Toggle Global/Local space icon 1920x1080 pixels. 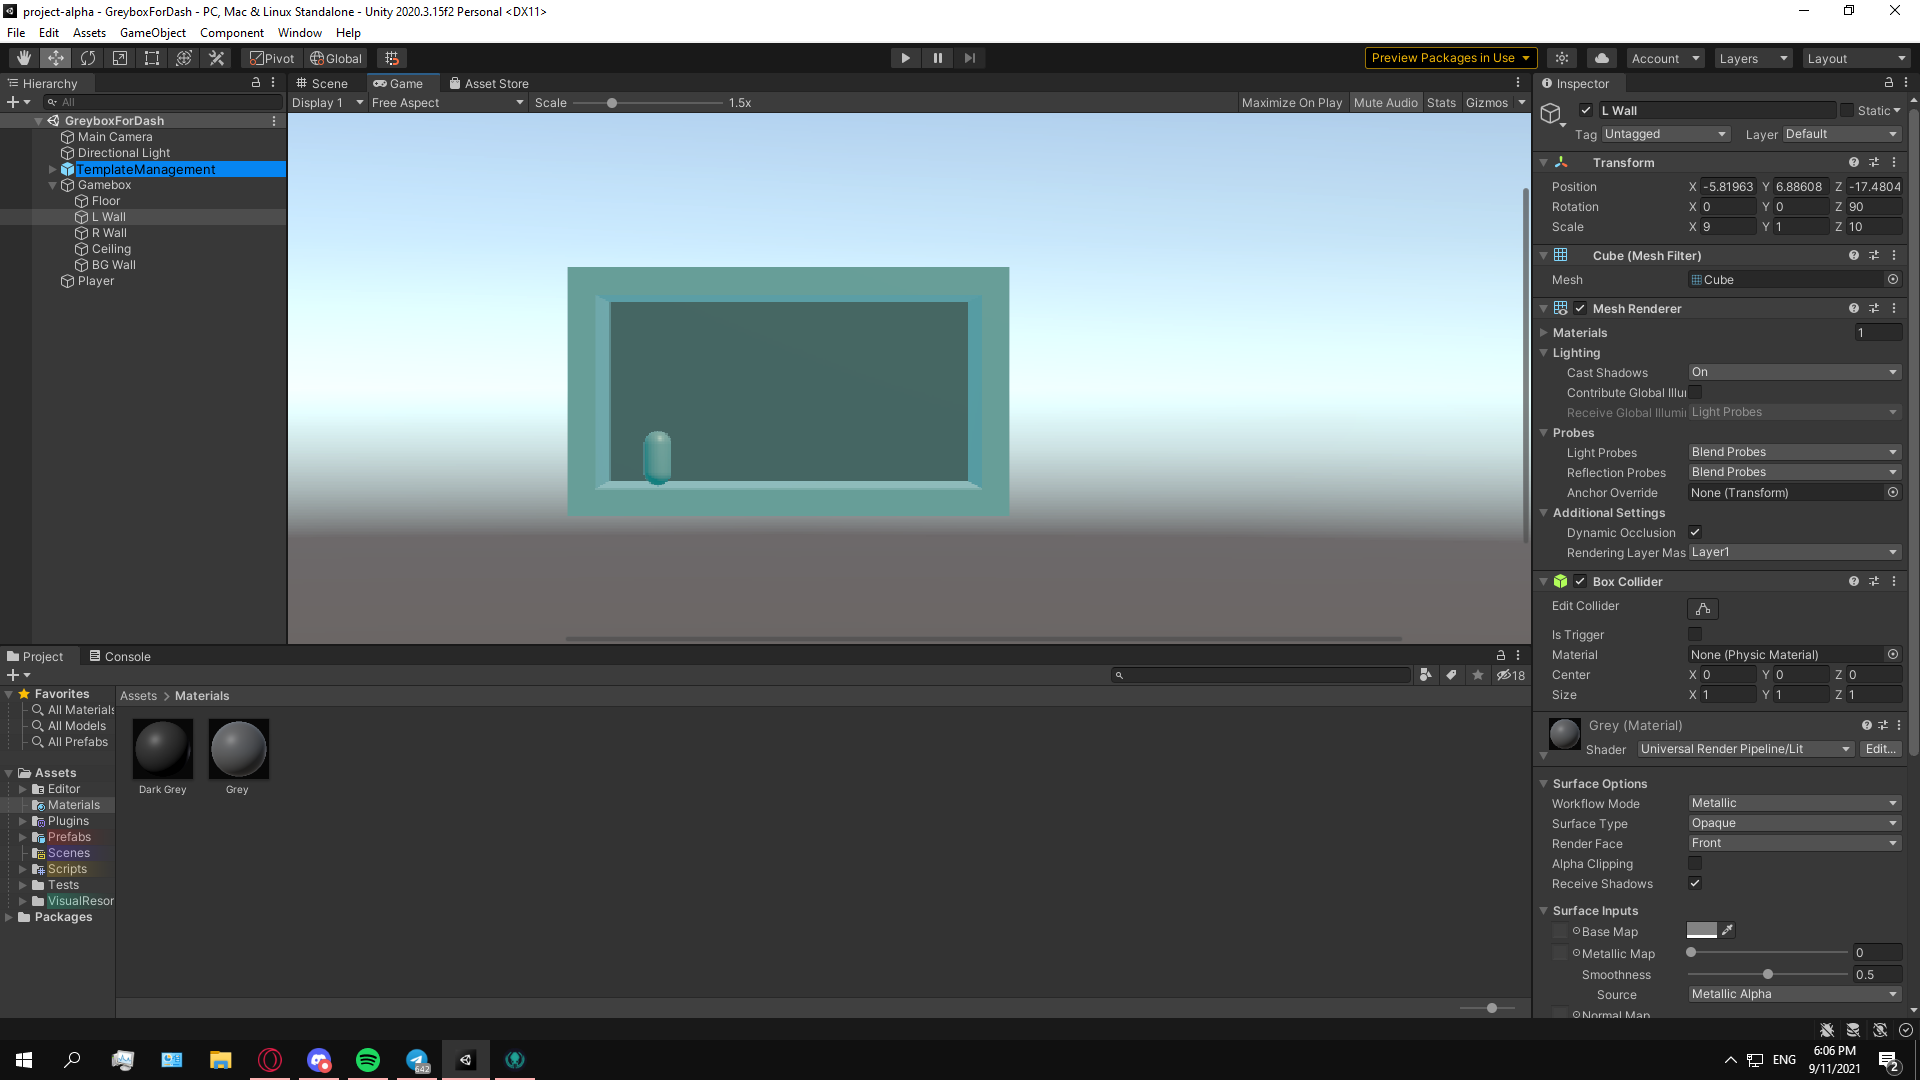coord(335,58)
